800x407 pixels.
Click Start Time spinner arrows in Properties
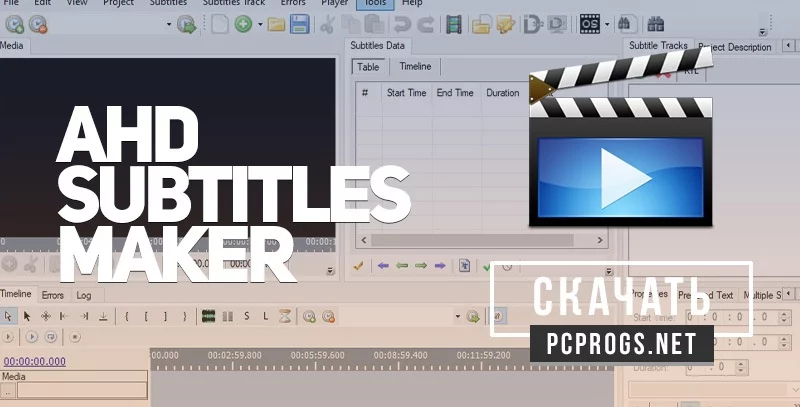[784, 317]
